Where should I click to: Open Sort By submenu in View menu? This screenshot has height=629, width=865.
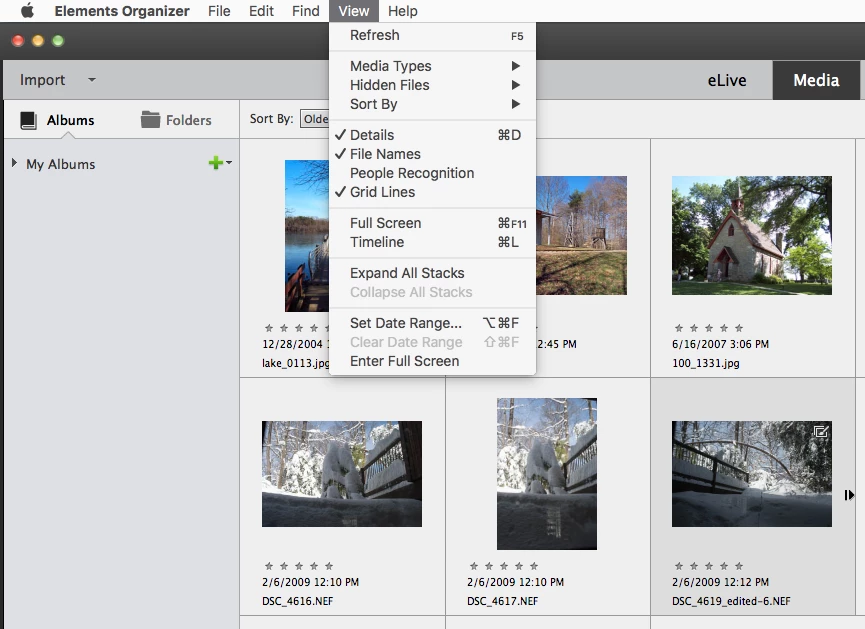coord(432,104)
